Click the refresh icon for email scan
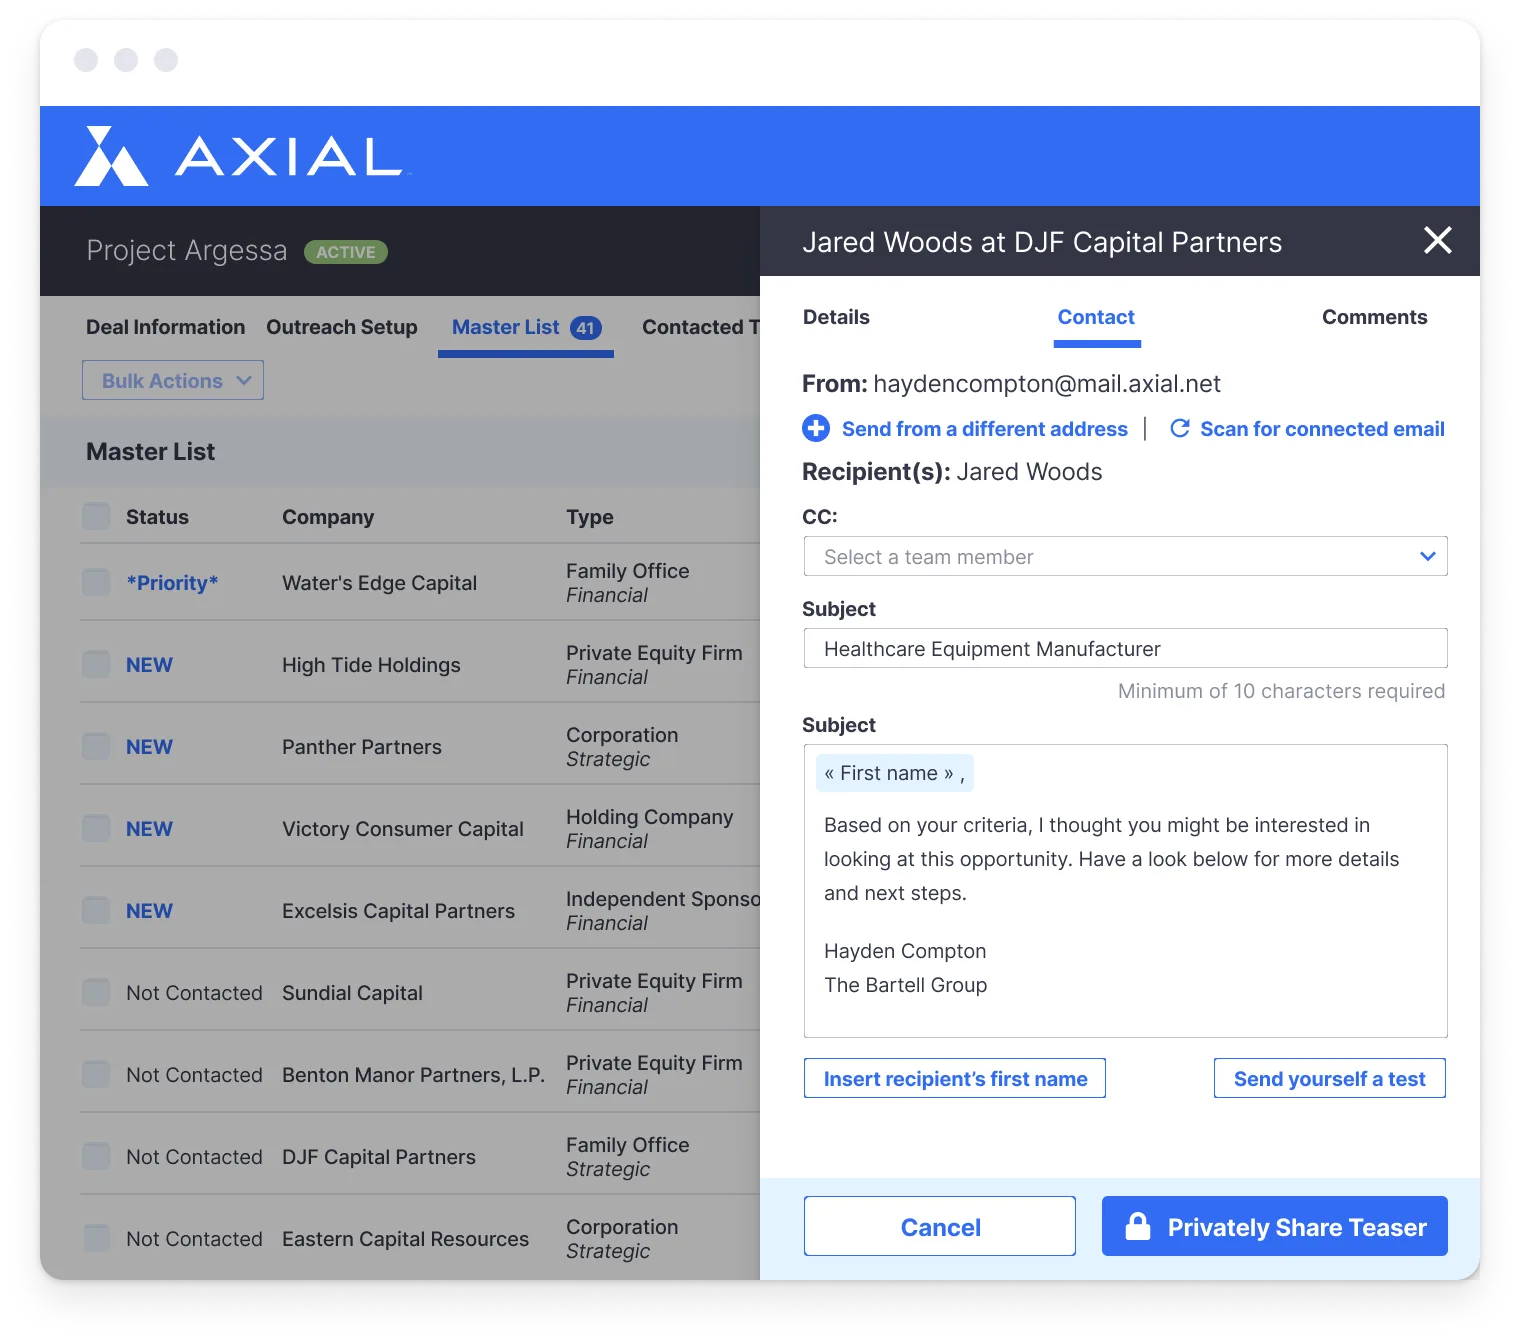Image resolution: width=1520 pixels, height=1340 pixels. tap(1180, 429)
